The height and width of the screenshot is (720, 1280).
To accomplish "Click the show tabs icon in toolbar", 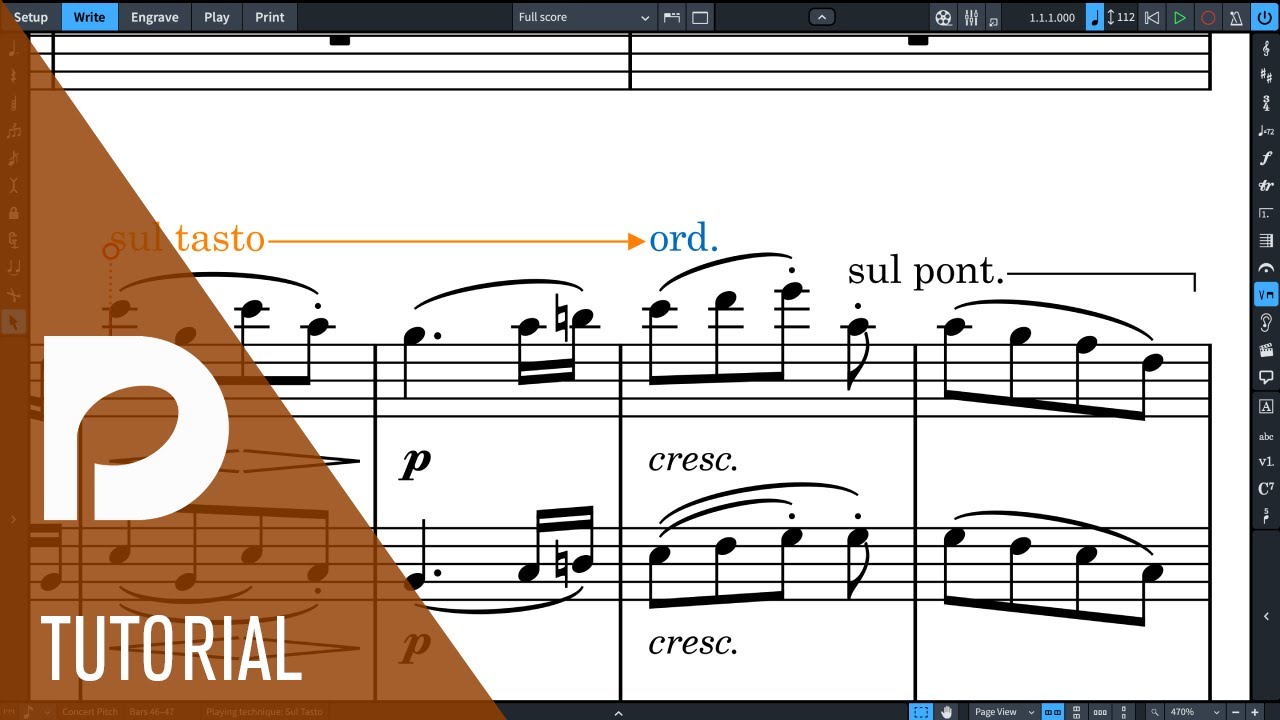I will point(672,17).
